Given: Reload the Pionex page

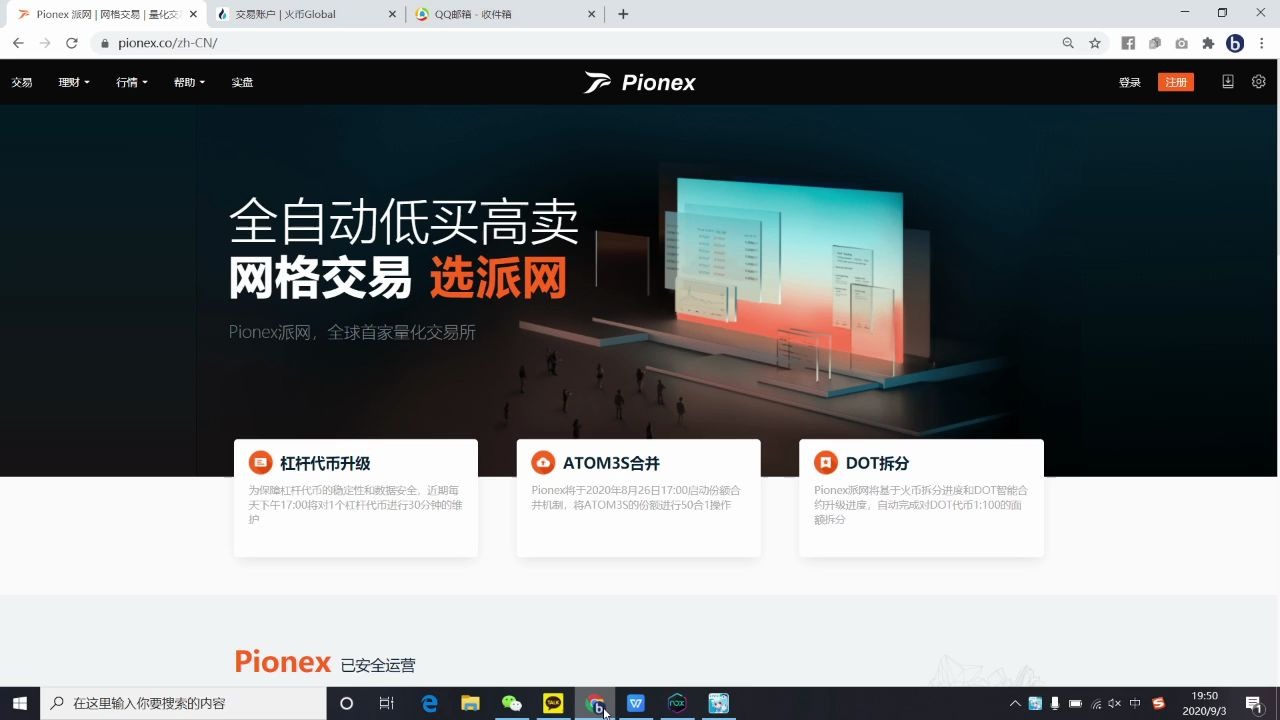Looking at the screenshot, I should 72,43.
